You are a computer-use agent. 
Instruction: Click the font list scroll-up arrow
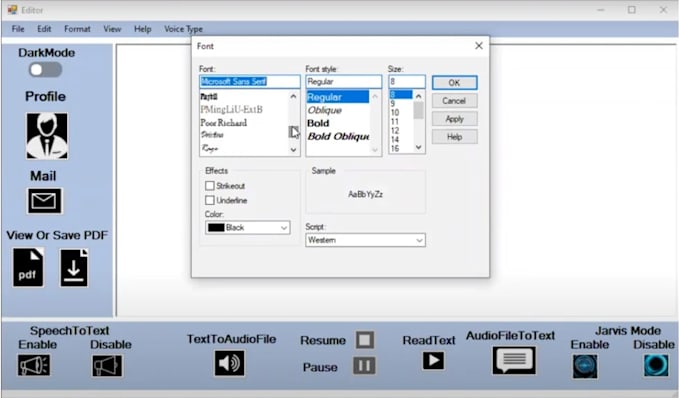click(294, 96)
